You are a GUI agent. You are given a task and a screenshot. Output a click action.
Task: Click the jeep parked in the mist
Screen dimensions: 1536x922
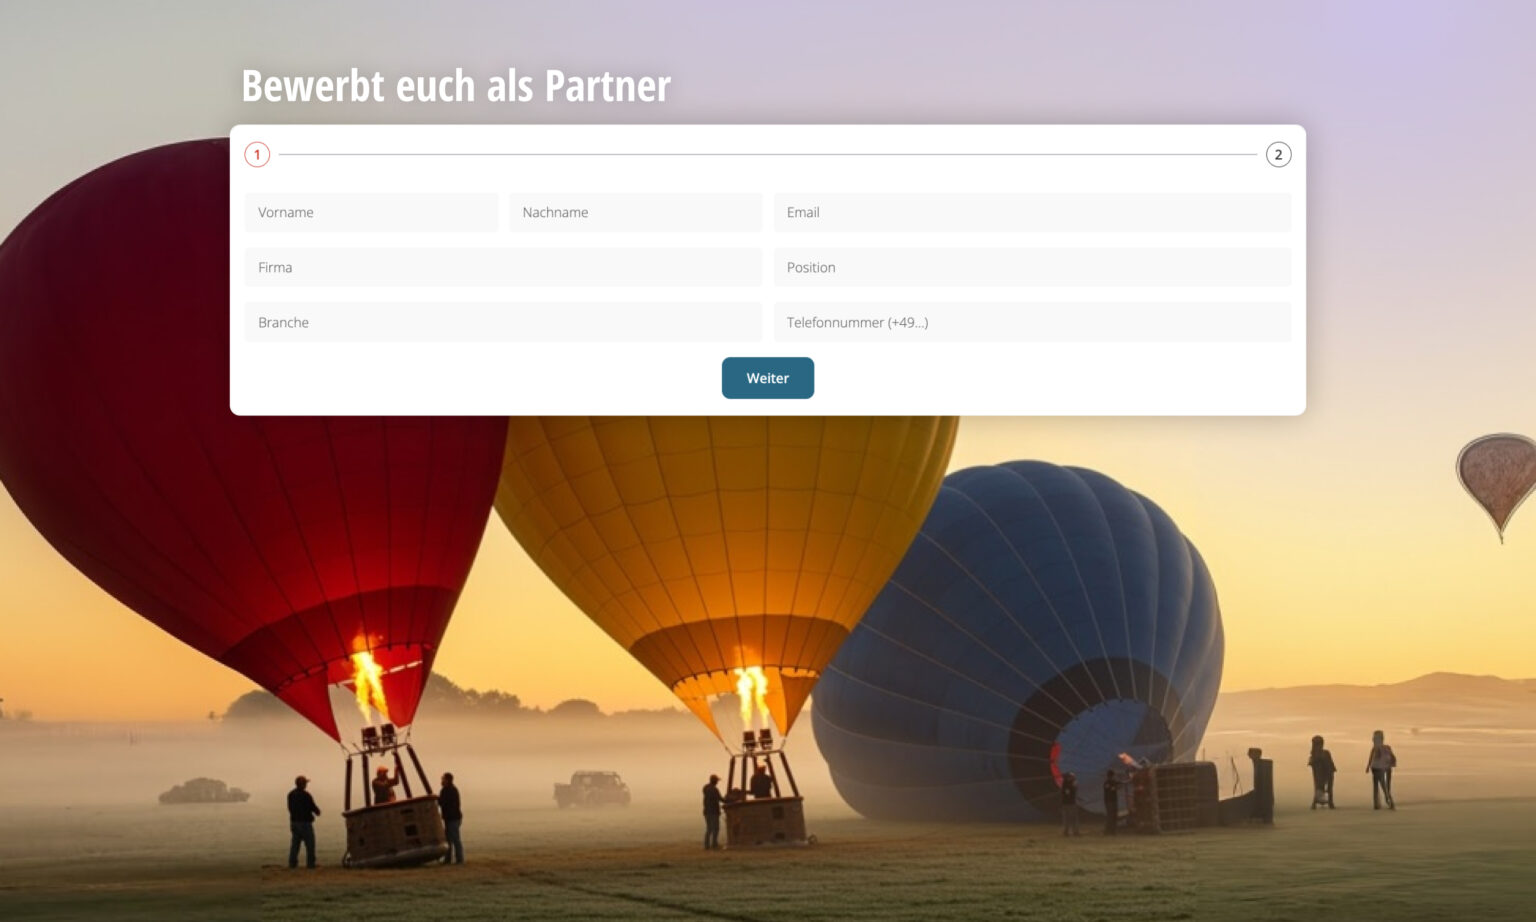click(592, 789)
